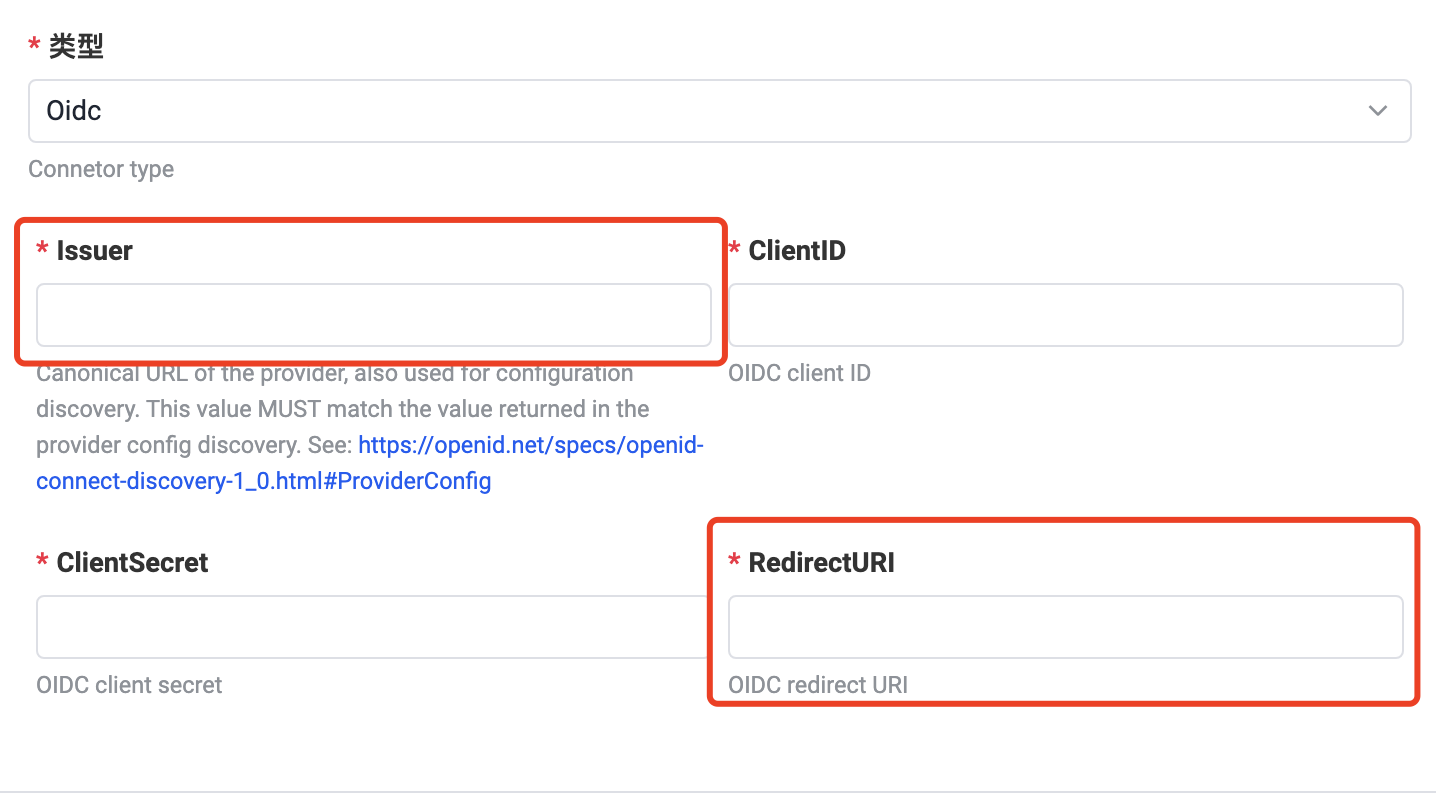Focus the RedirectURI input box

coord(1065,627)
